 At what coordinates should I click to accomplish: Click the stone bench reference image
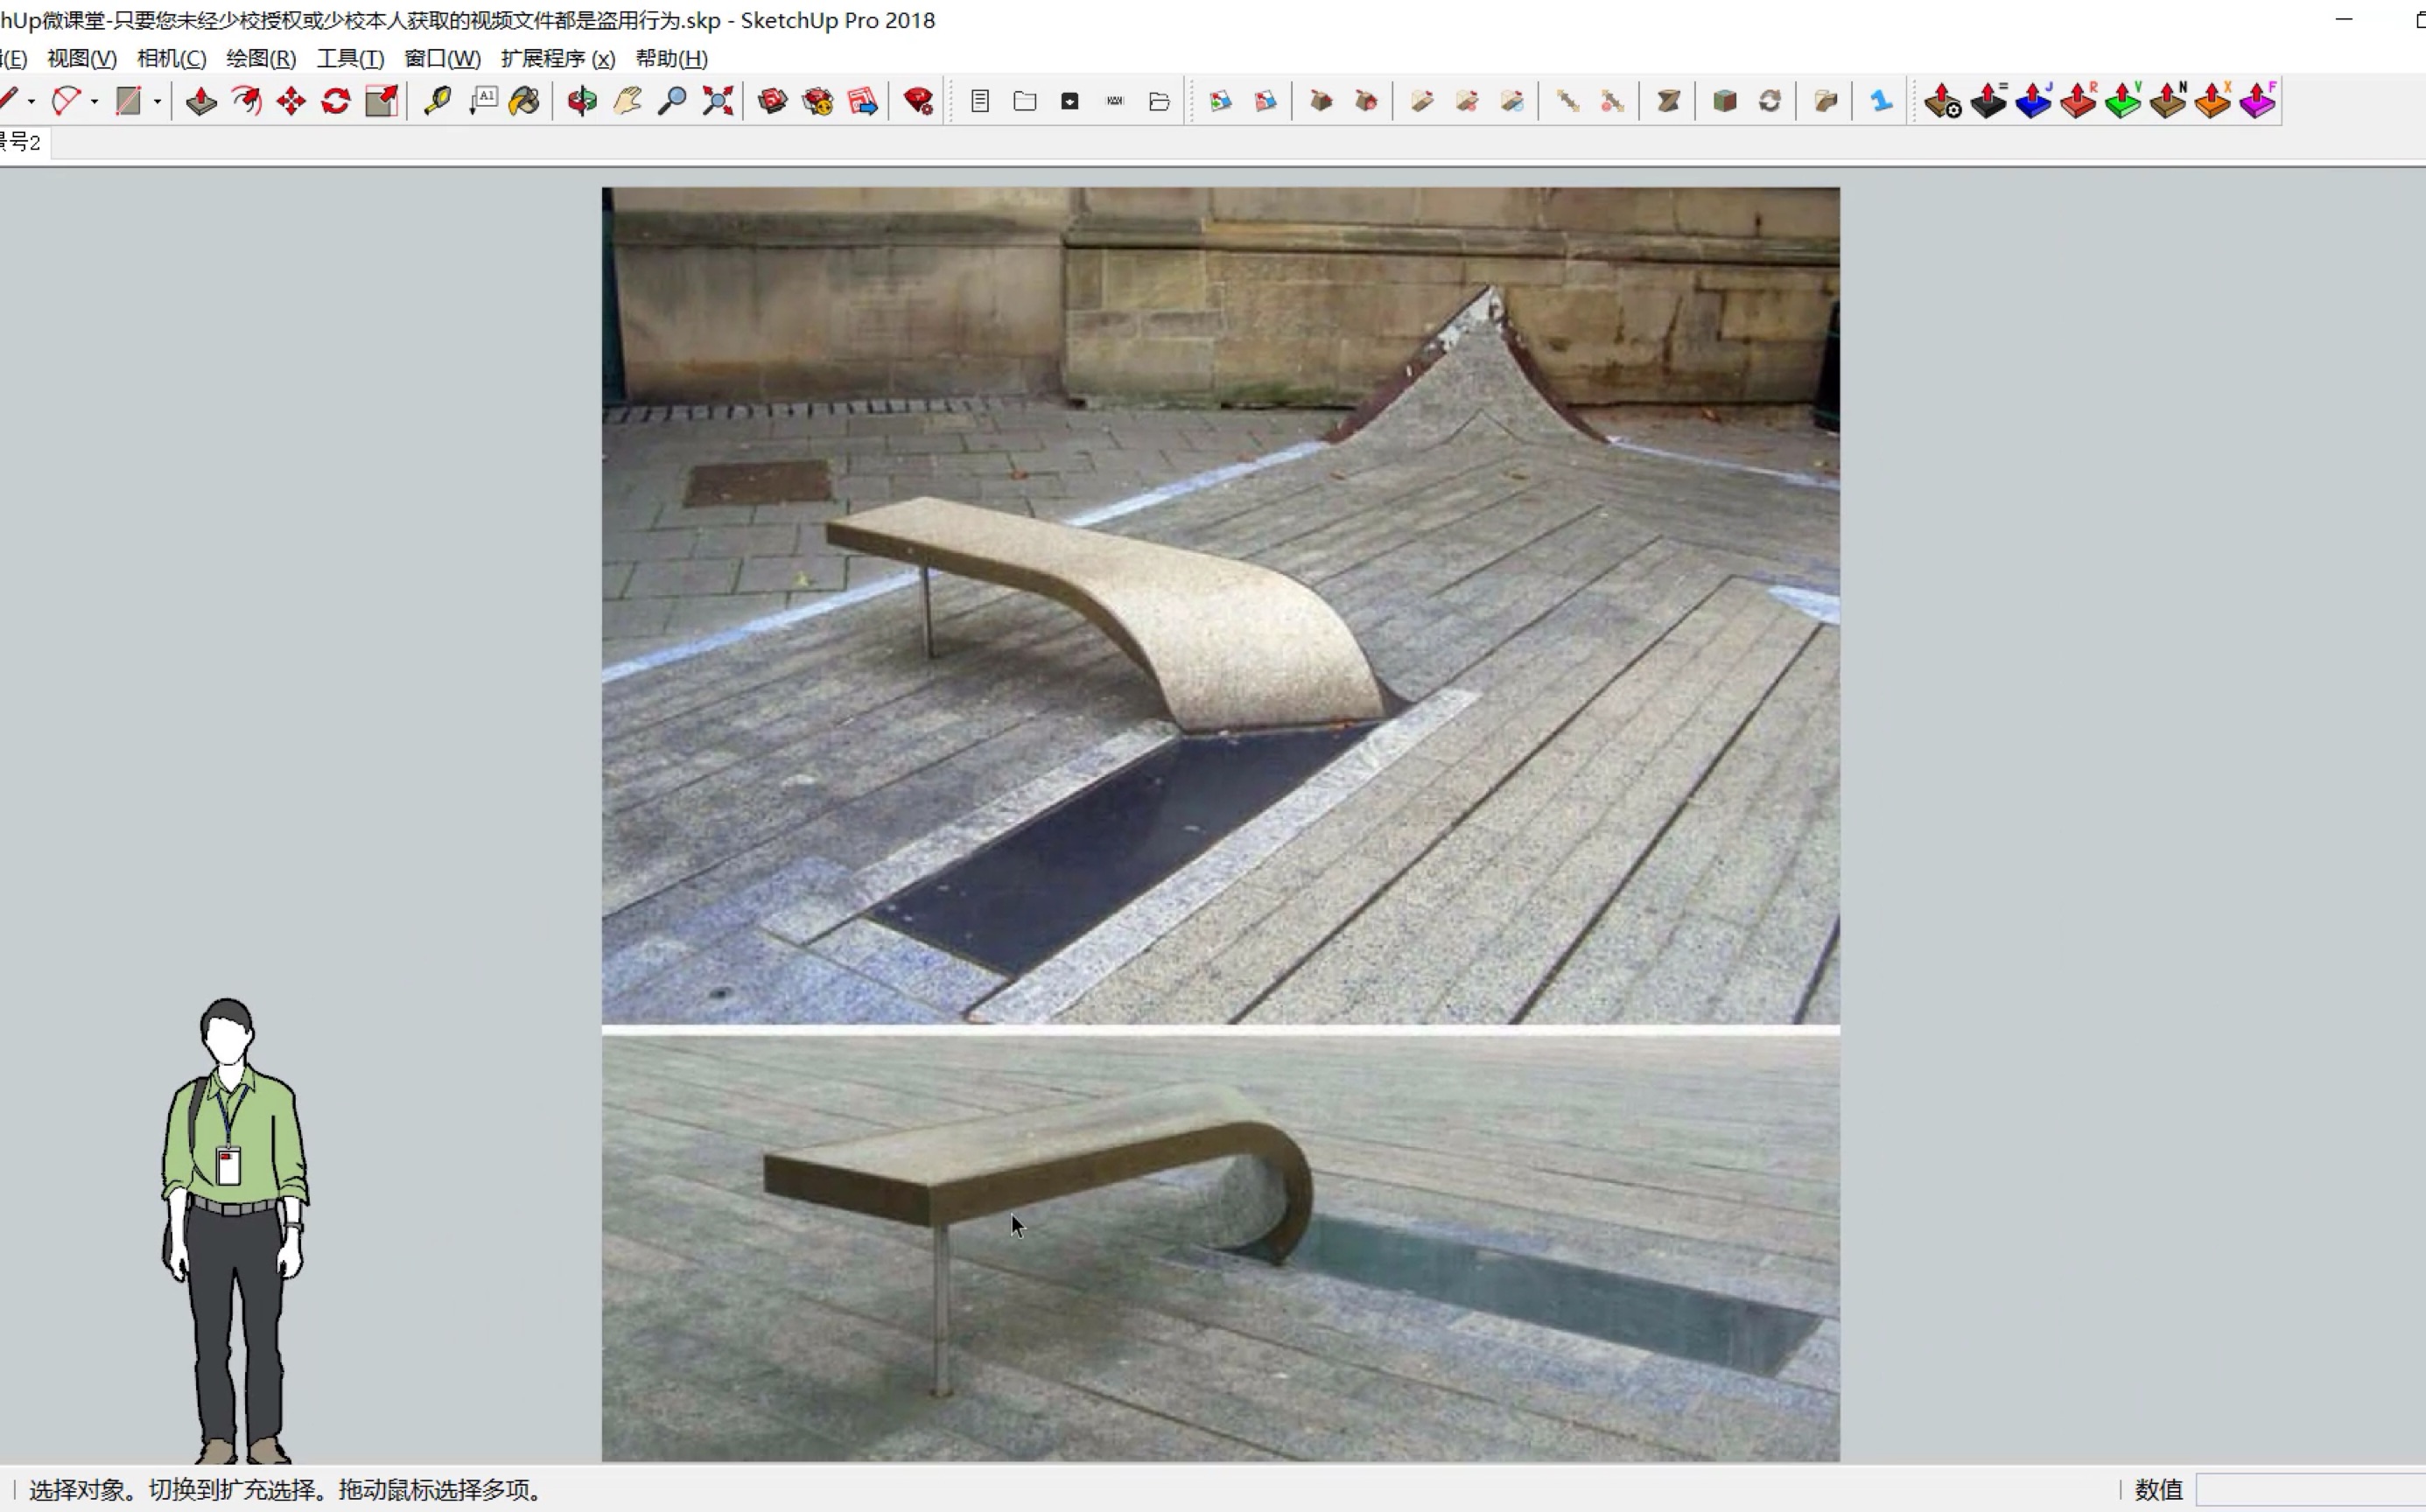click(1220, 824)
